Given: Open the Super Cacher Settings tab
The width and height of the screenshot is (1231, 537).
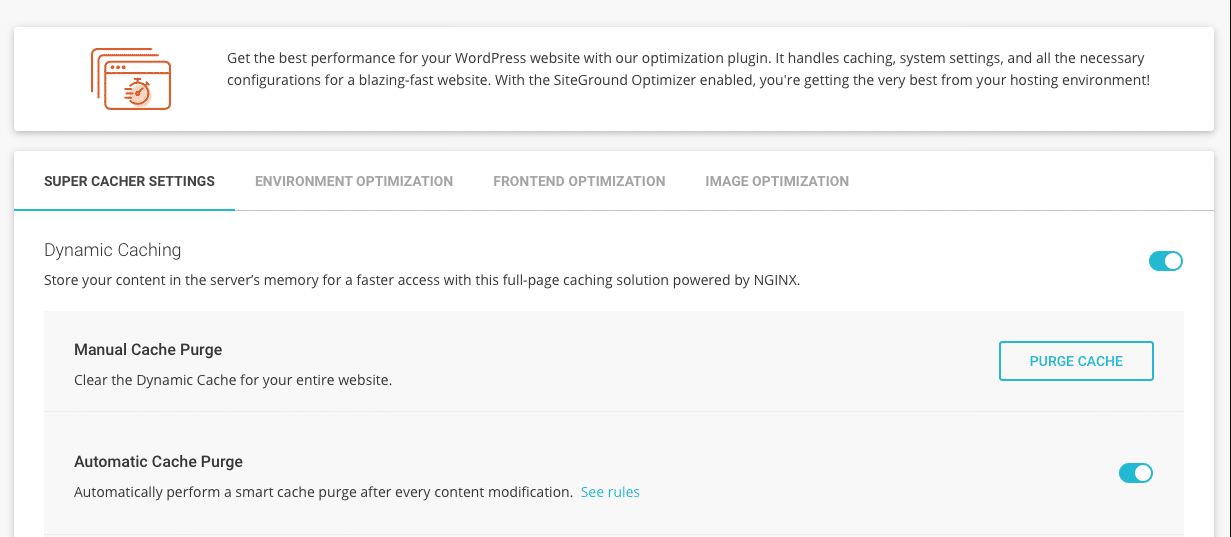Looking at the screenshot, I should 129,181.
